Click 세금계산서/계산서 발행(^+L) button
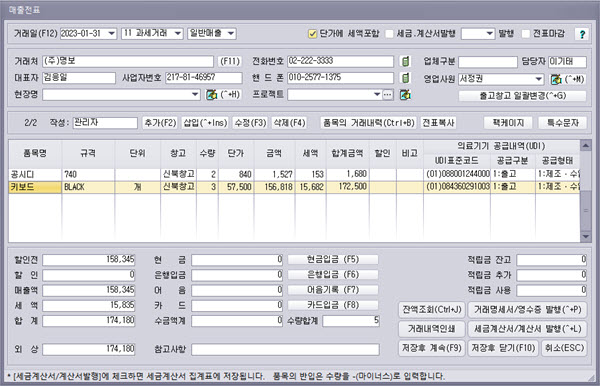 pos(528,329)
